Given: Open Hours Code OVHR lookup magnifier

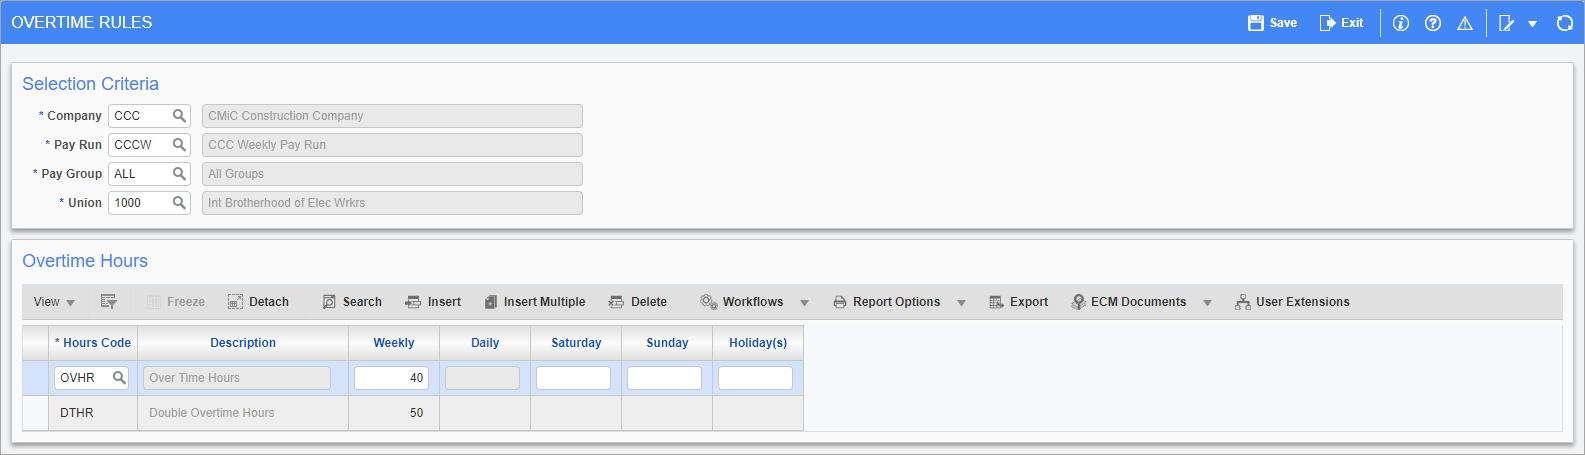Looking at the screenshot, I should click(x=119, y=378).
